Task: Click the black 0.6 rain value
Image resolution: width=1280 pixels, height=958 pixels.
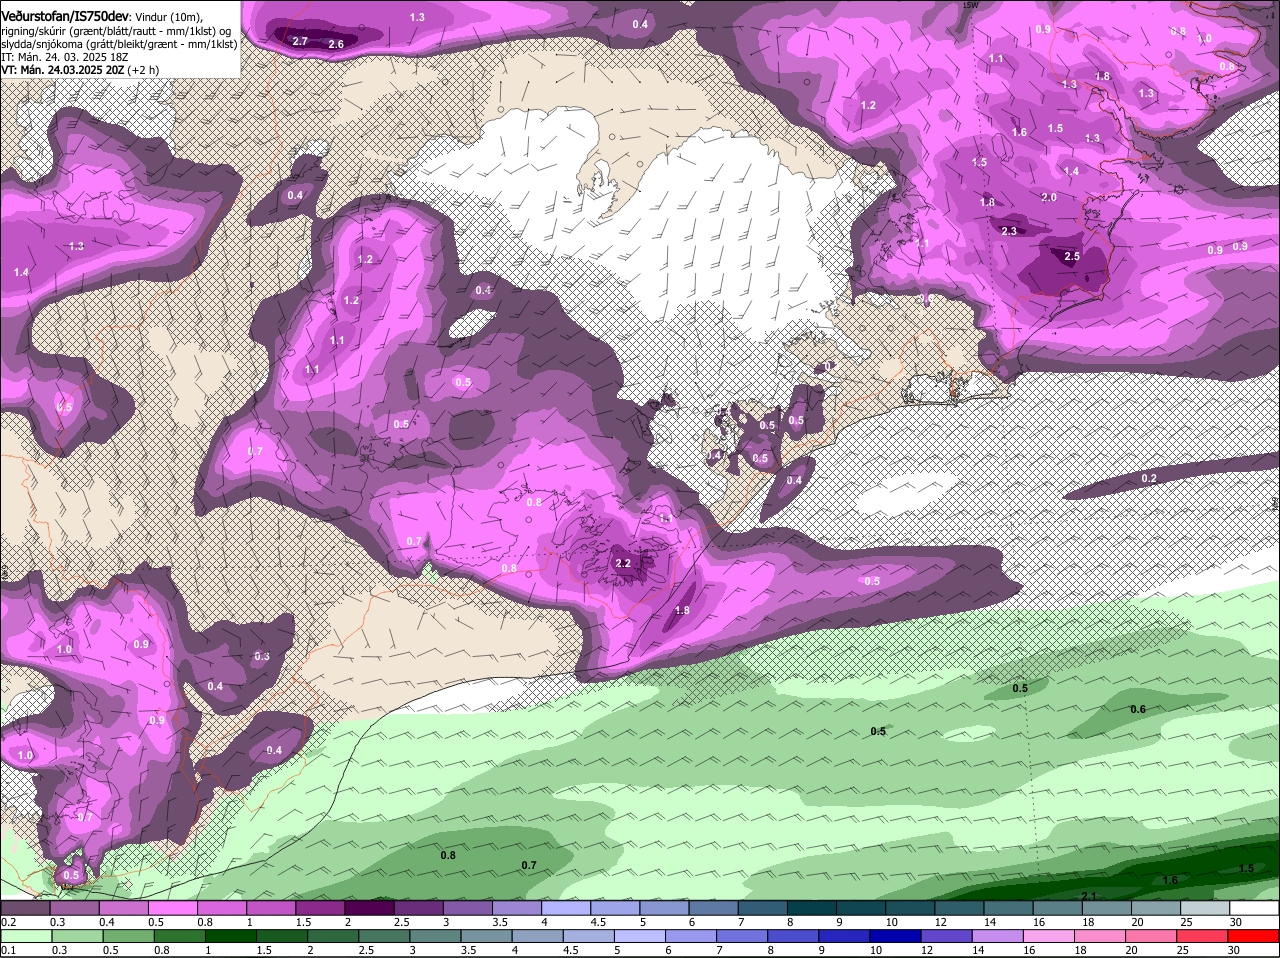Action: pyautogui.click(x=1138, y=710)
